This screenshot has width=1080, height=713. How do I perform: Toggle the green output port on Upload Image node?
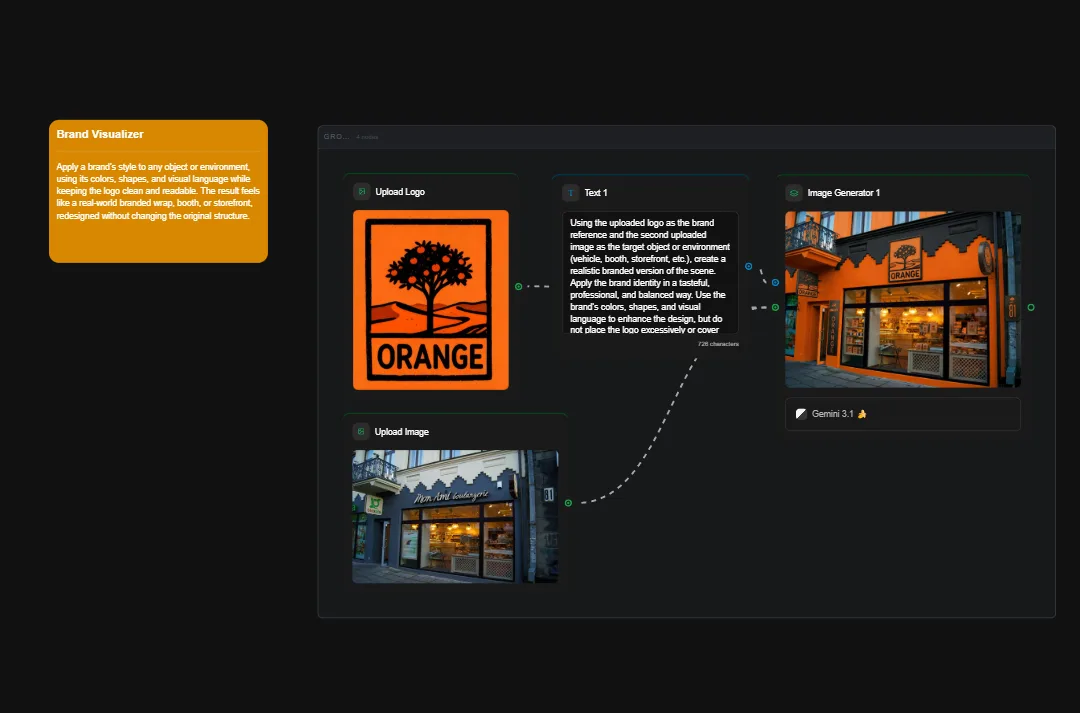click(568, 502)
